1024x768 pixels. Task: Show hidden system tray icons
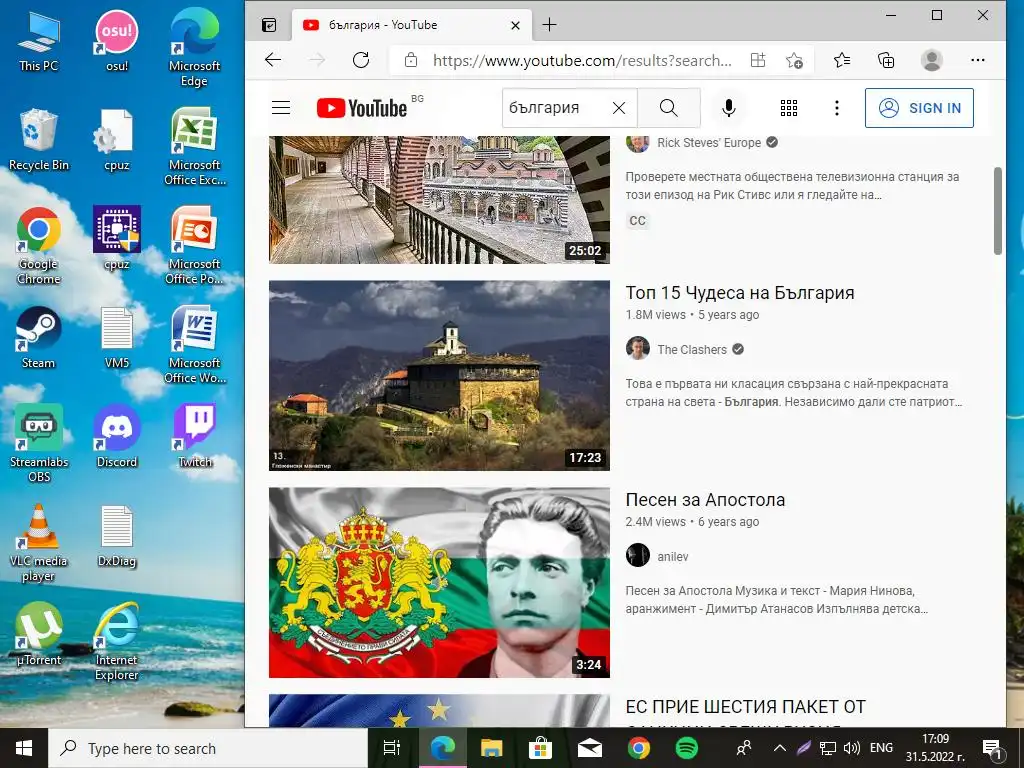pyautogui.click(x=779, y=748)
